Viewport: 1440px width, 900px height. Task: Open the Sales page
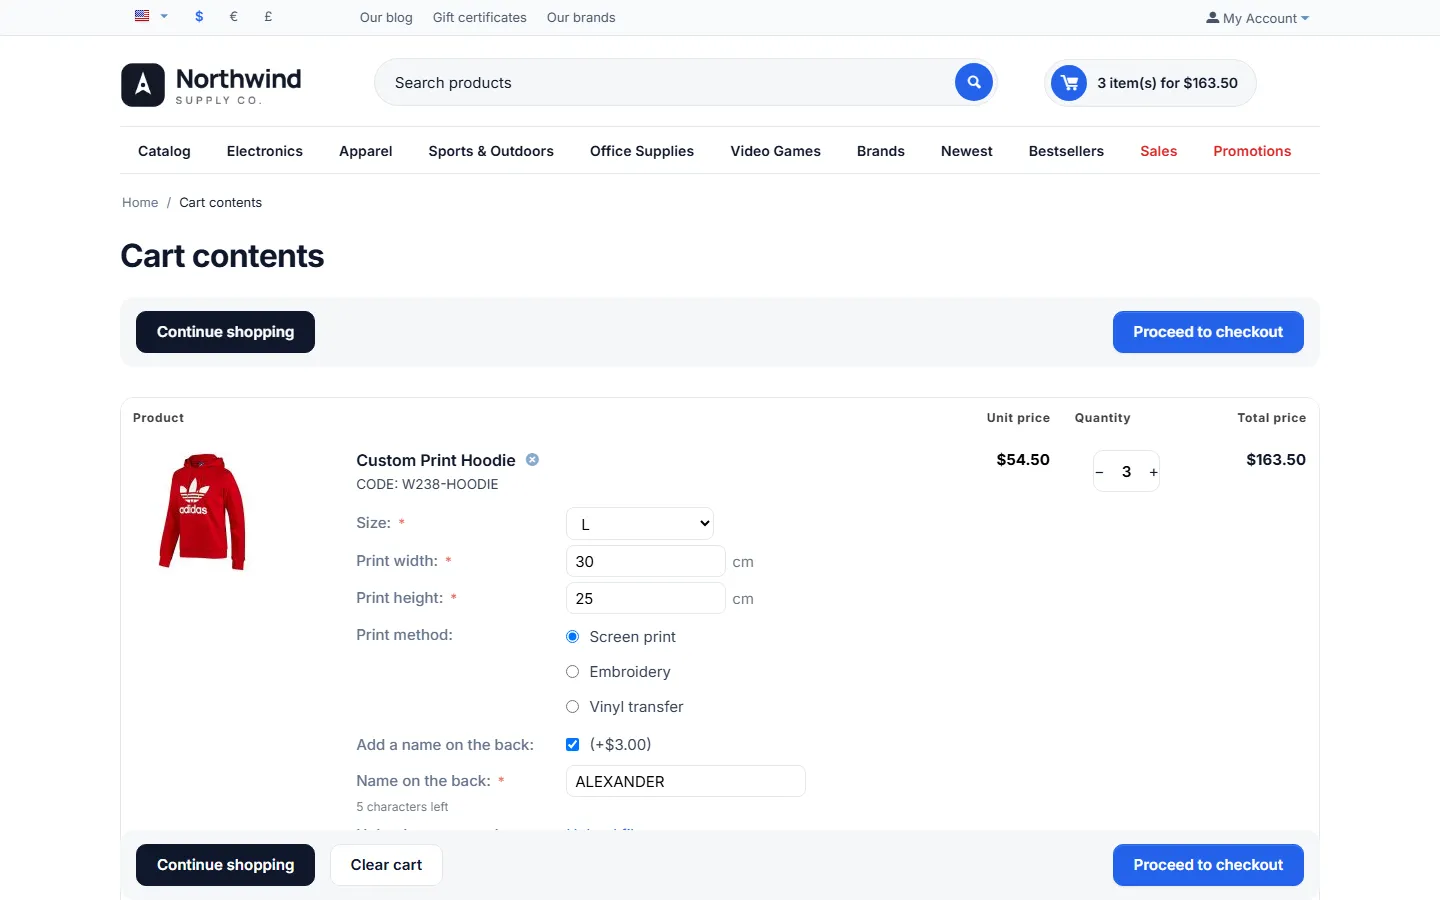(1159, 151)
